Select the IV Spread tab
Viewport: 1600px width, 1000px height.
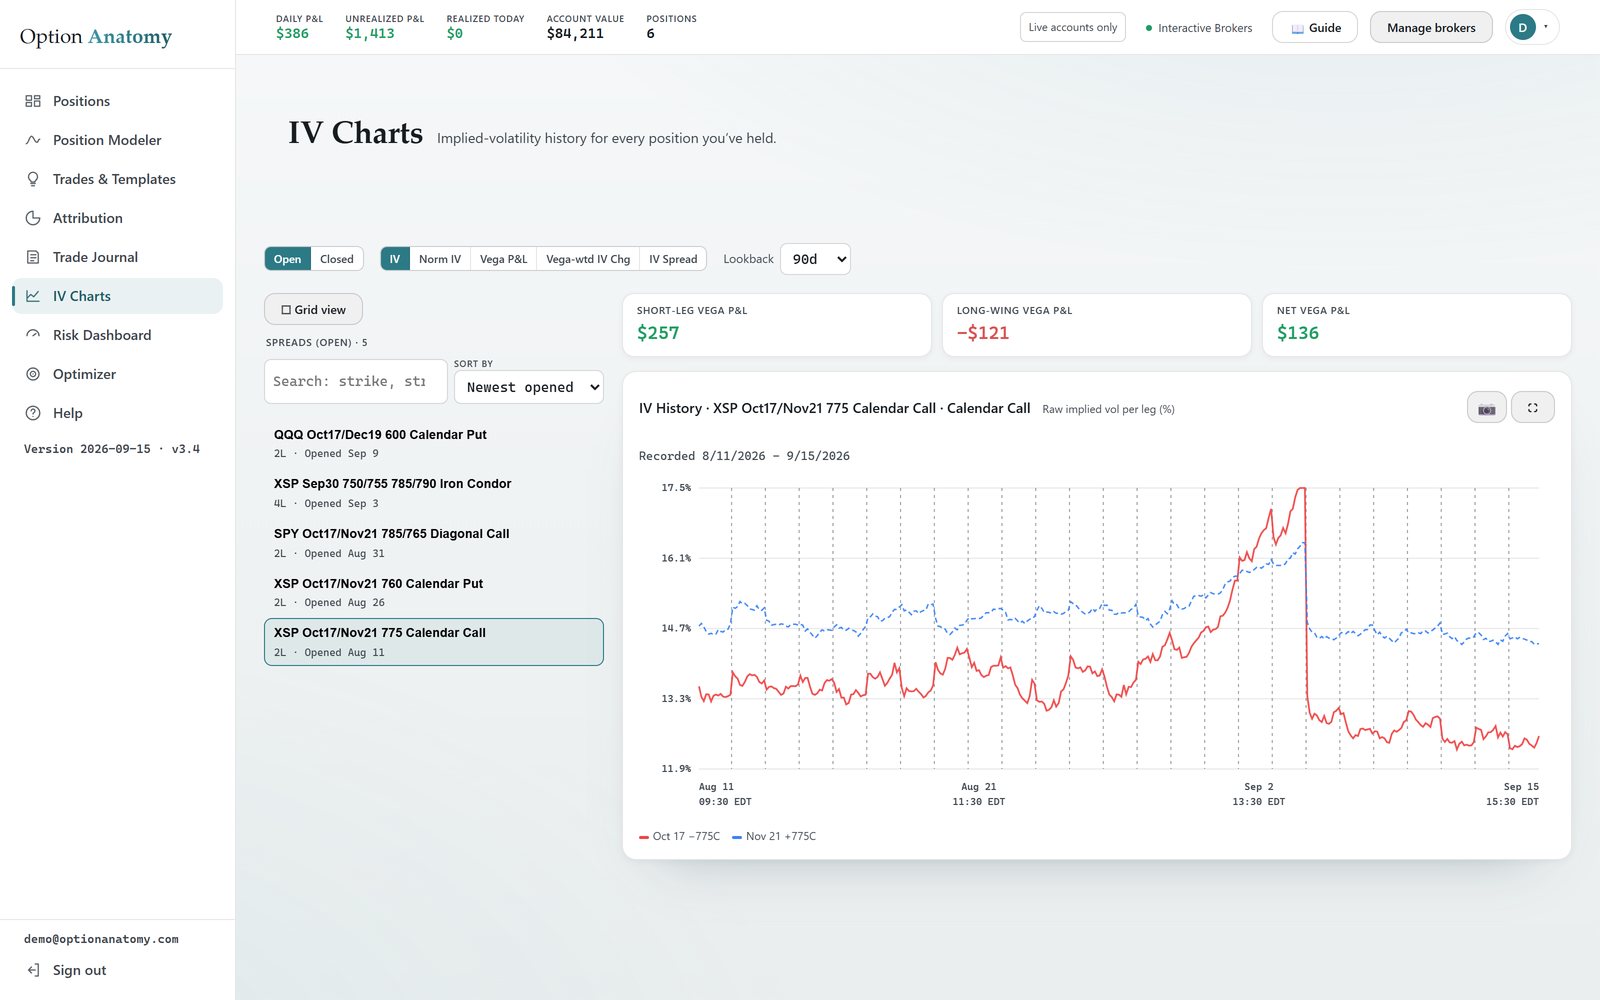click(x=673, y=259)
